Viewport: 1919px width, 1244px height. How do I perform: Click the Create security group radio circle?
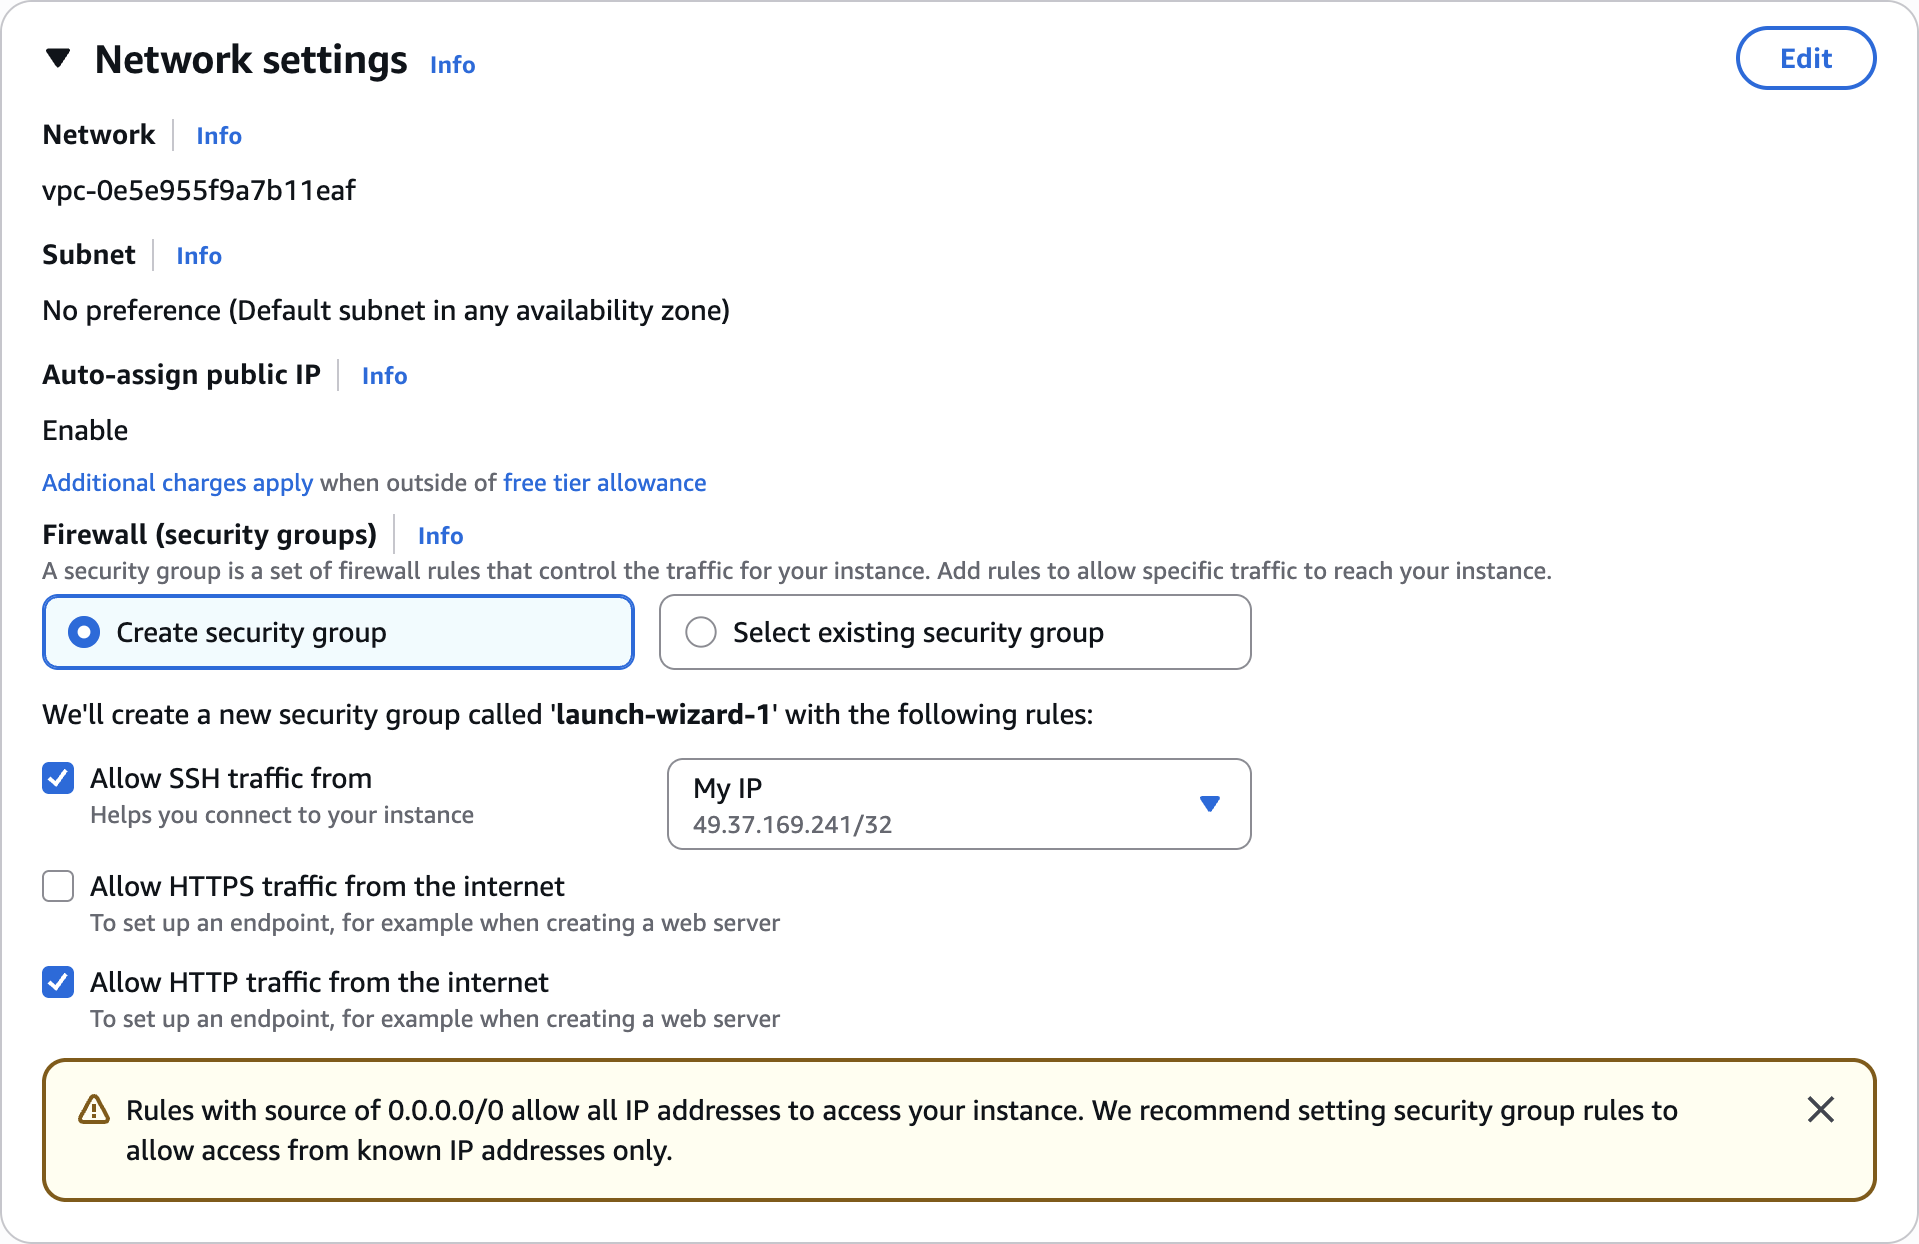pos(84,632)
